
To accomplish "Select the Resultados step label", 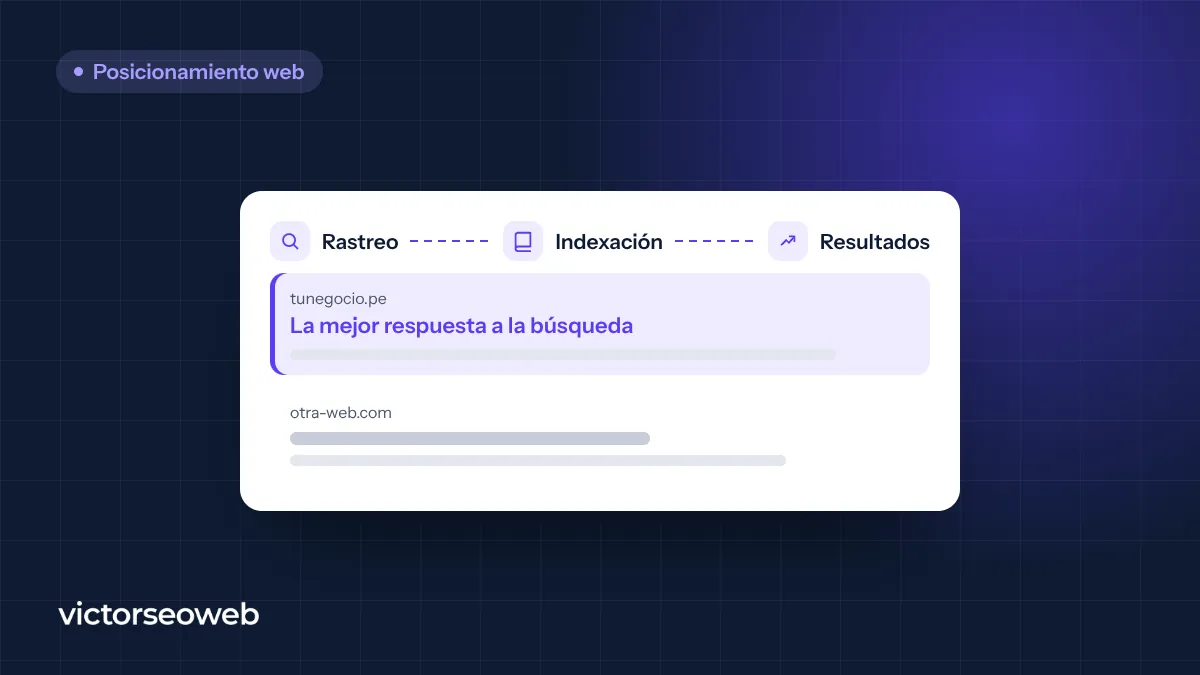I will pyautogui.click(x=875, y=242).
